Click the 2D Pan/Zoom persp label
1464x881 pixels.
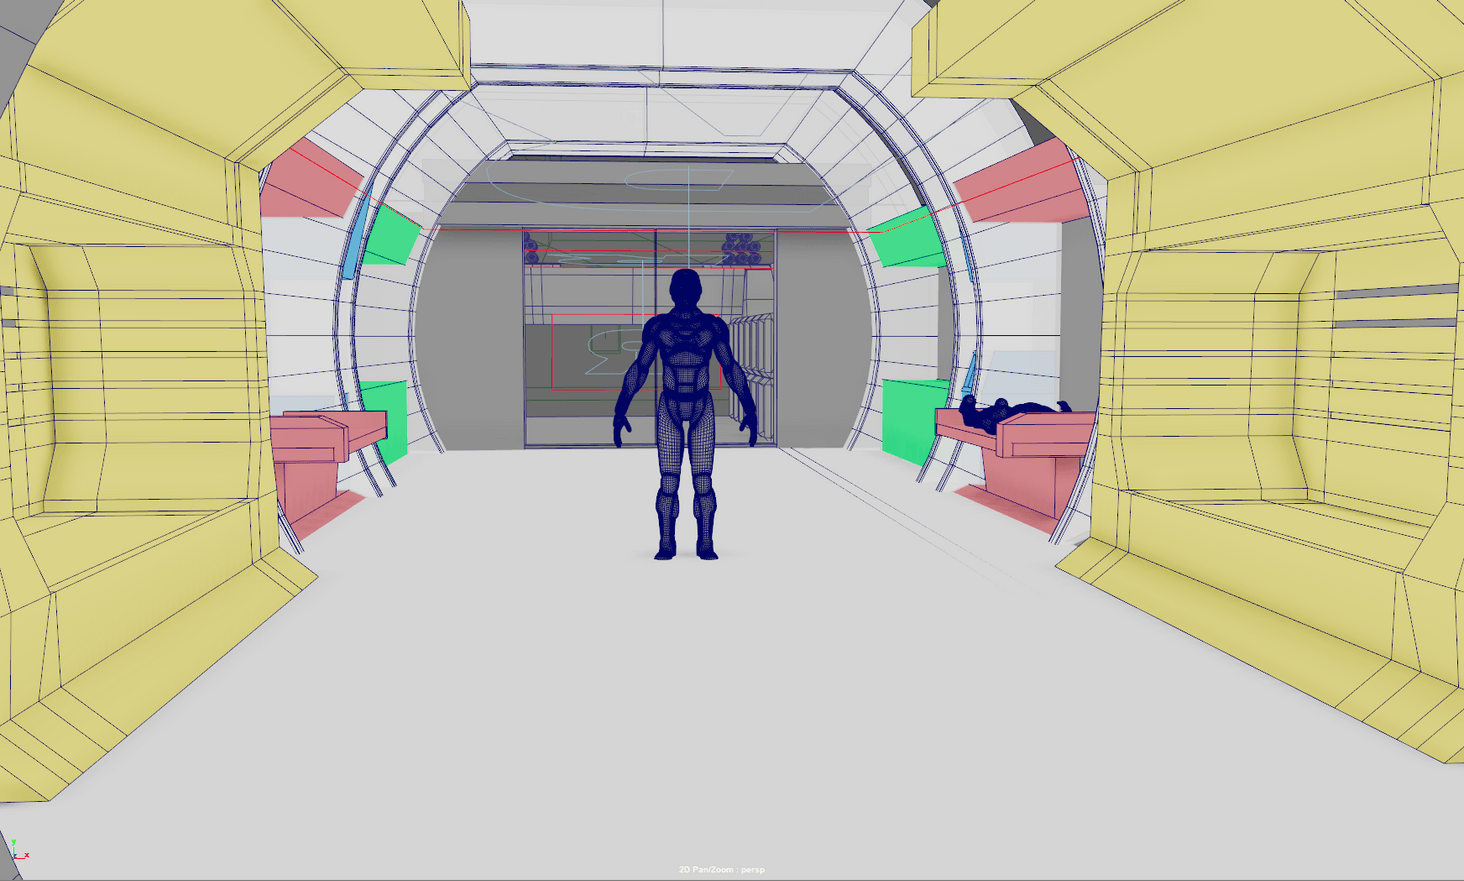pyautogui.click(x=721, y=870)
